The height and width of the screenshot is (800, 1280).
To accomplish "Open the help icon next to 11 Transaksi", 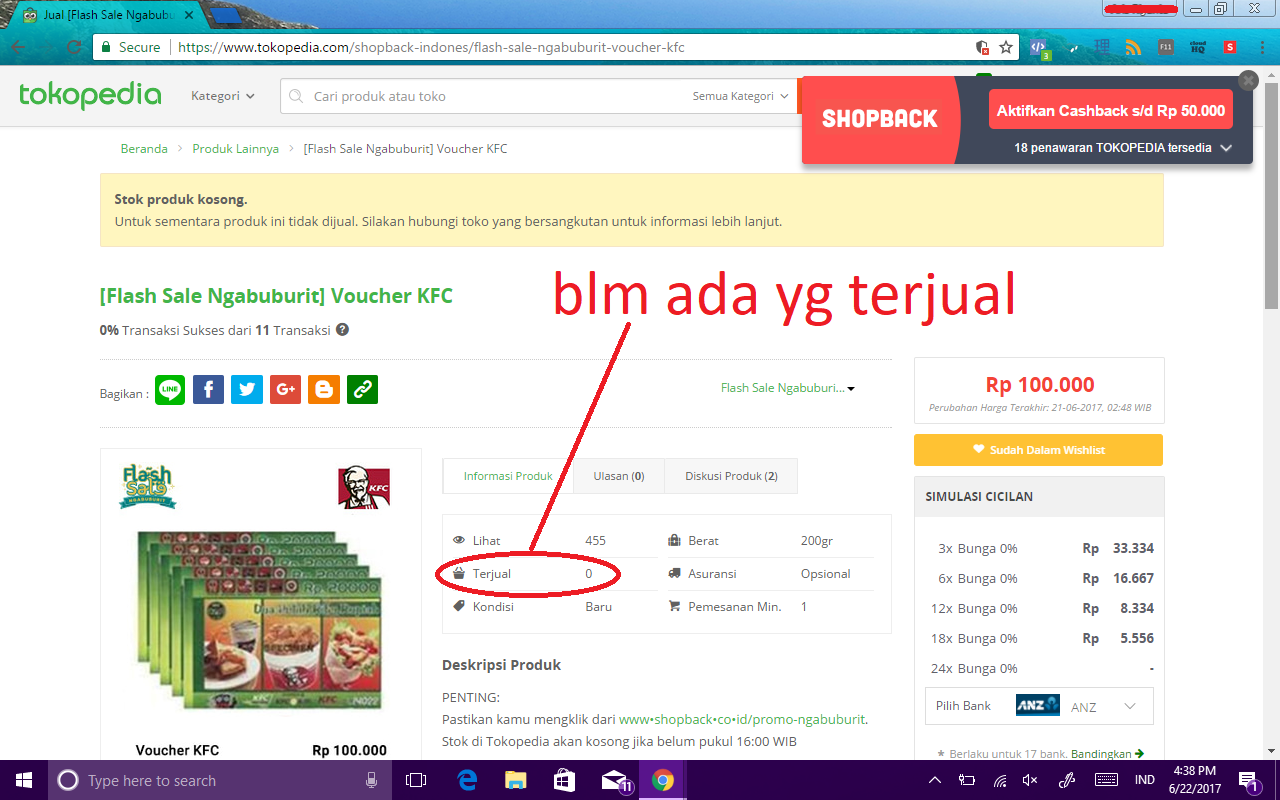I will click(342, 330).
